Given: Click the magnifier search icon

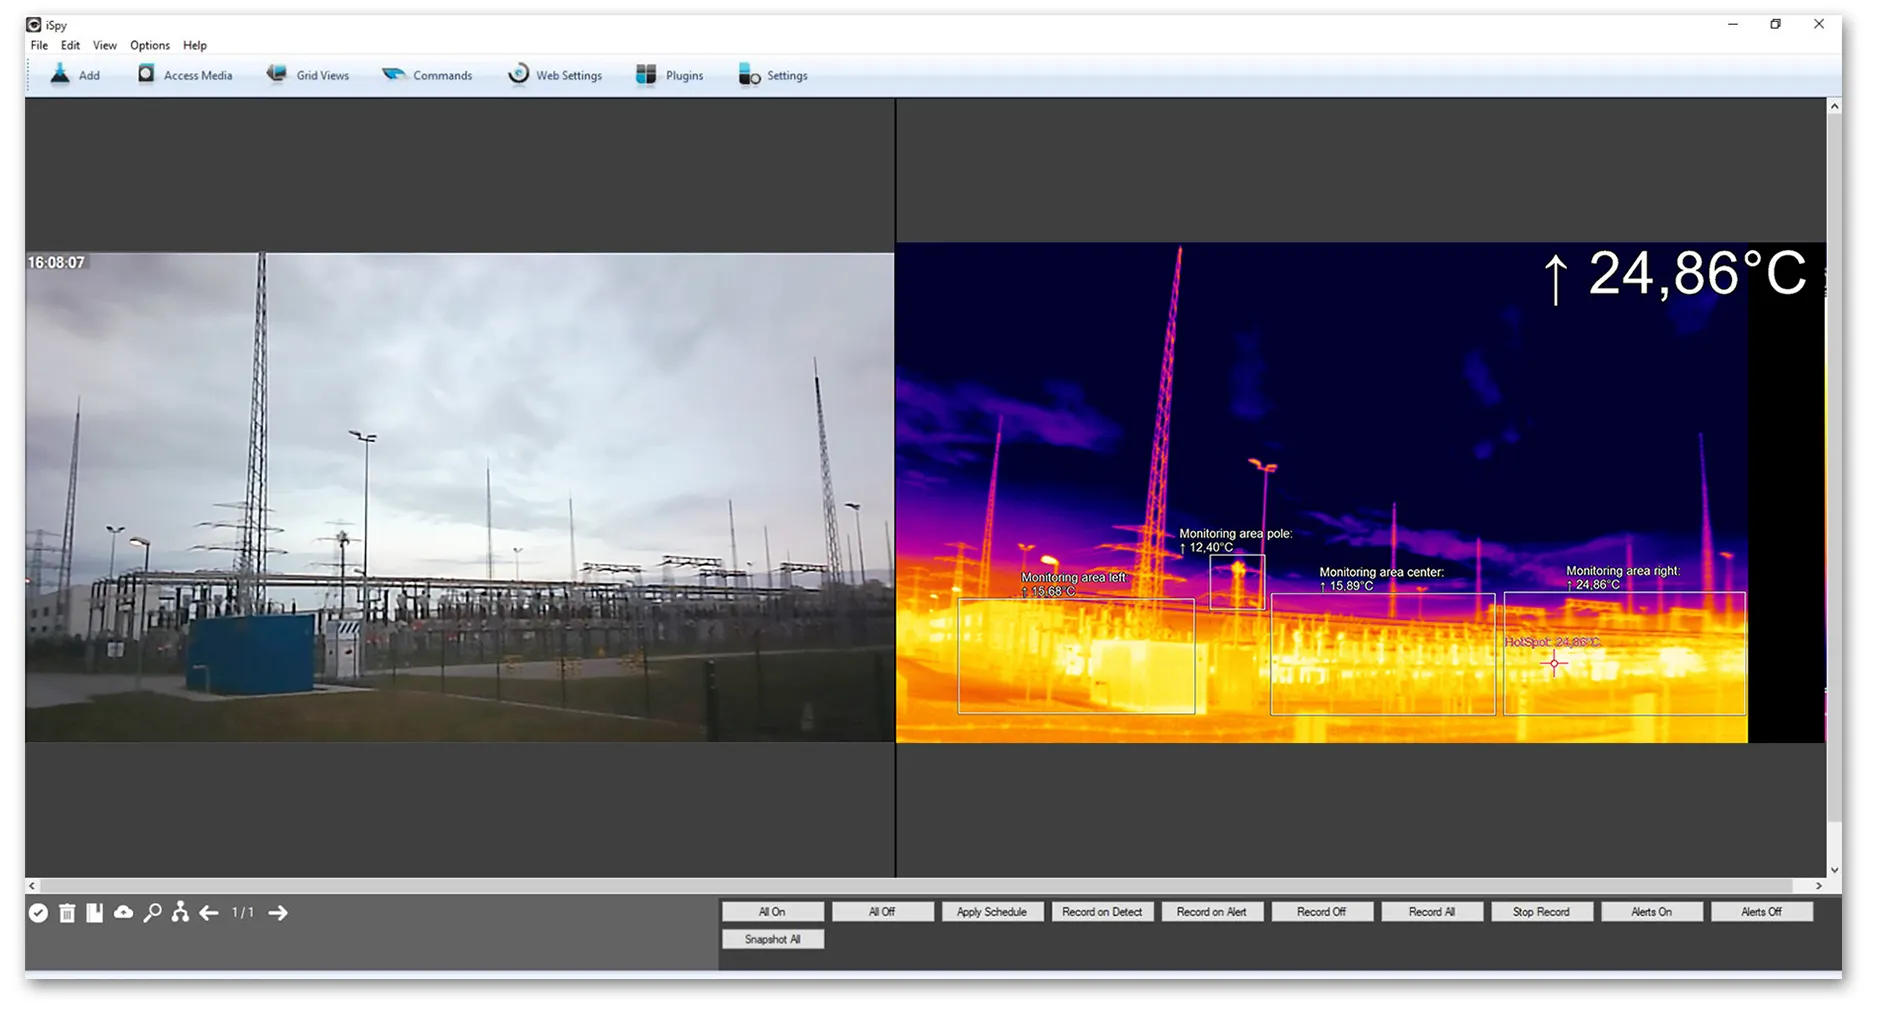Looking at the screenshot, I should (152, 913).
